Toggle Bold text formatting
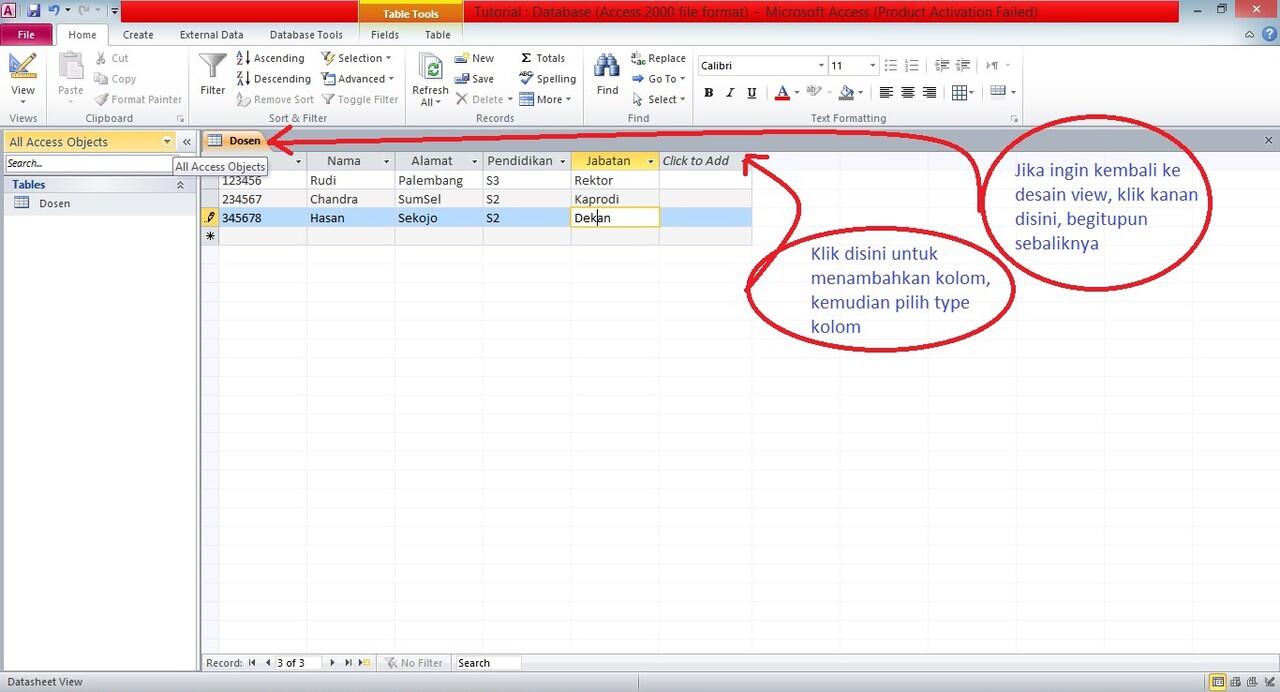This screenshot has width=1280, height=692. [708, 93]
